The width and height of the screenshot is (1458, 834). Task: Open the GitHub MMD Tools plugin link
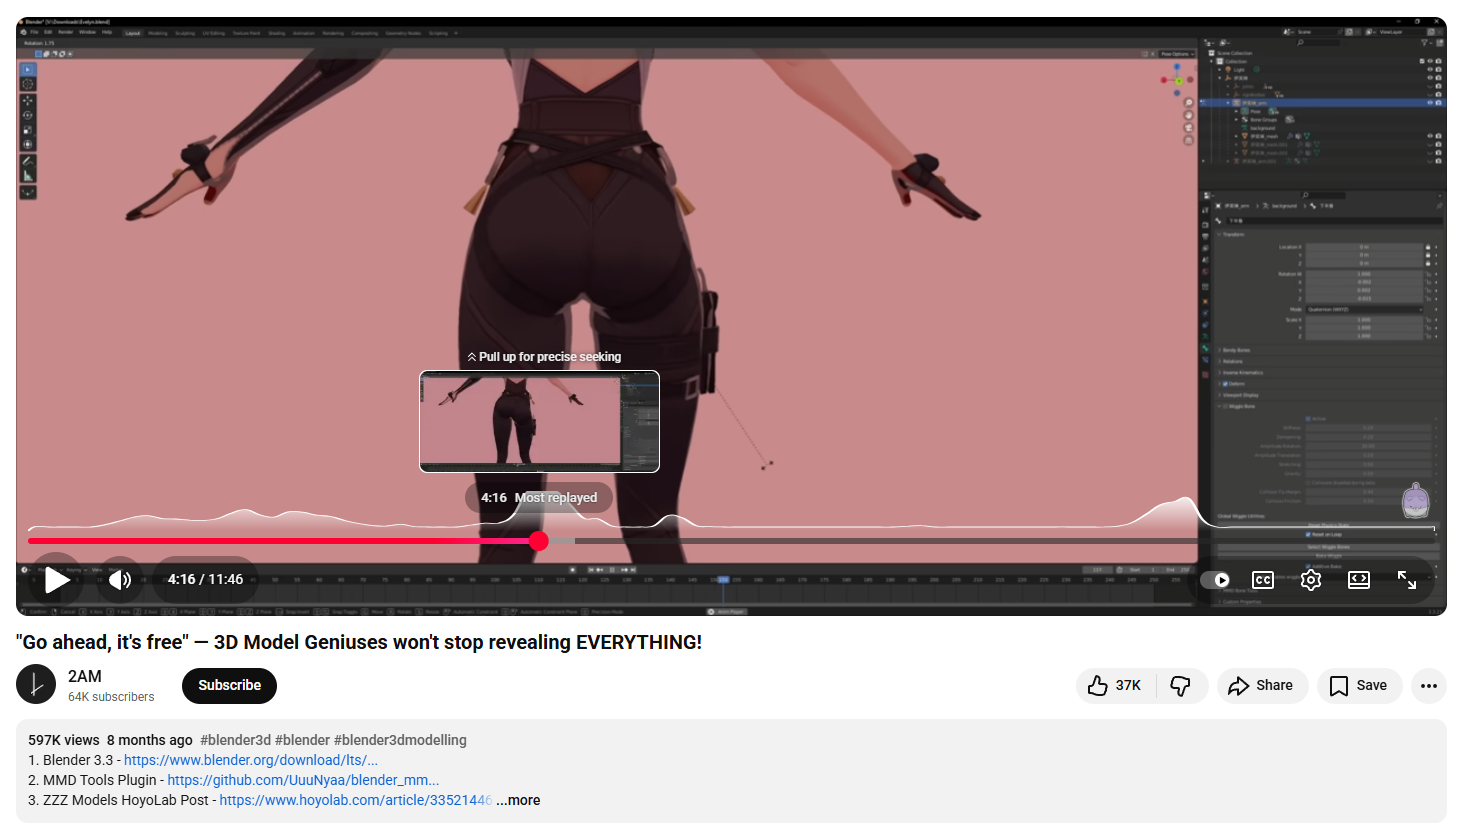[303, 780]
